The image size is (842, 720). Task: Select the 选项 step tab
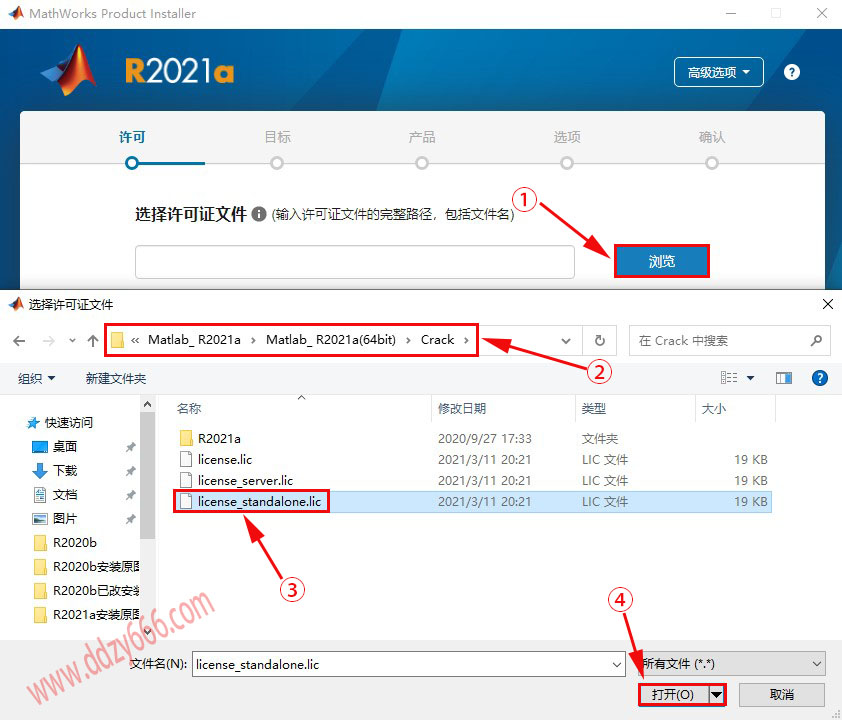[567, 137]
